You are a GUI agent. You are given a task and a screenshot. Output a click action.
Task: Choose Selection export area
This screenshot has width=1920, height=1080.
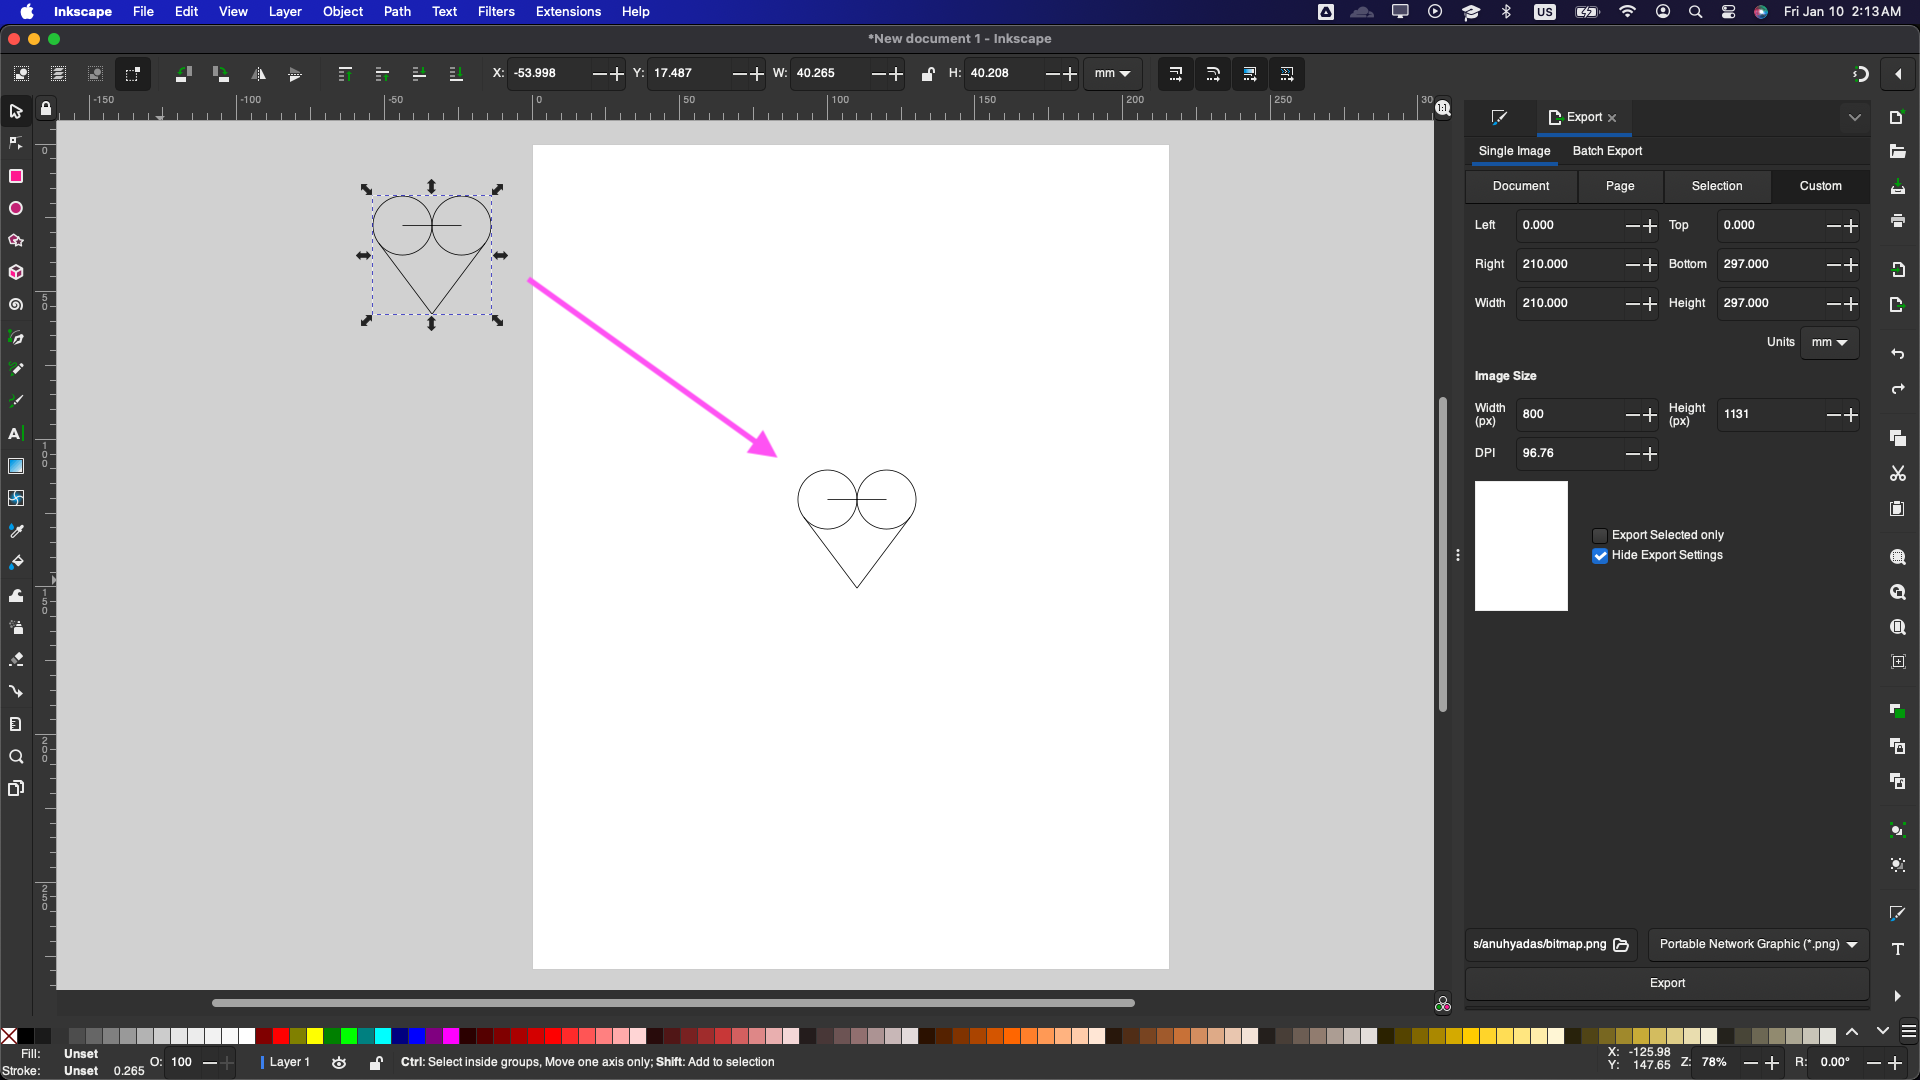point(1717,186)
